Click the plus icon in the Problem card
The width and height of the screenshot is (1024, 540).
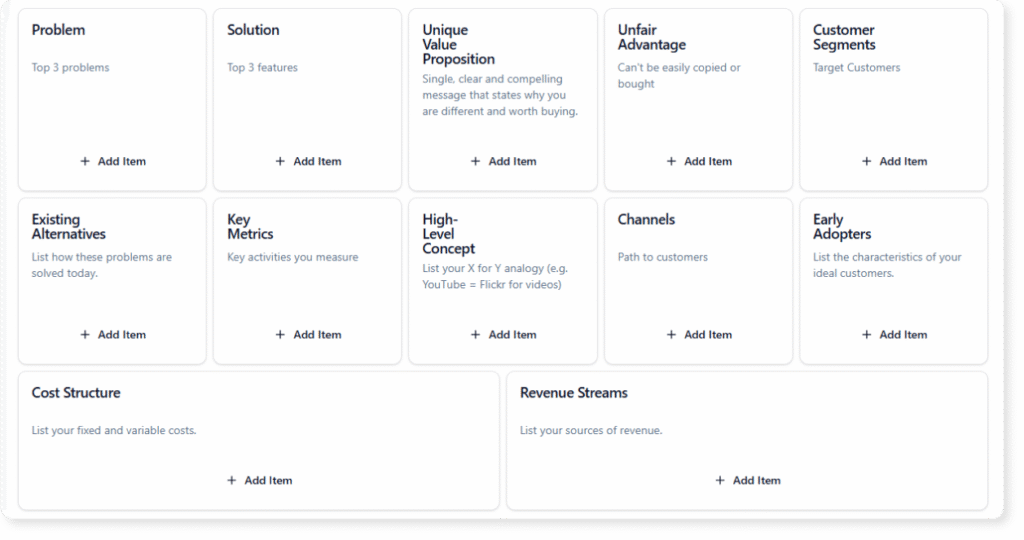[85, 161]
